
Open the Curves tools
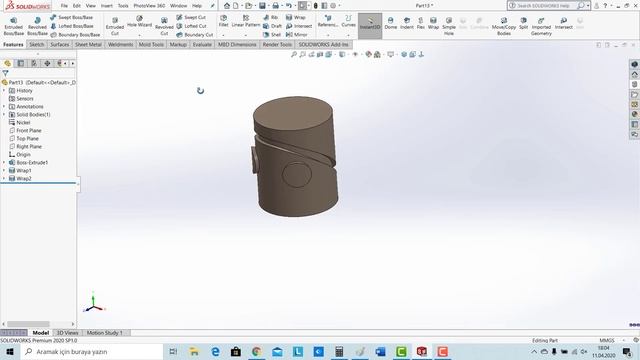coord(348,21)
